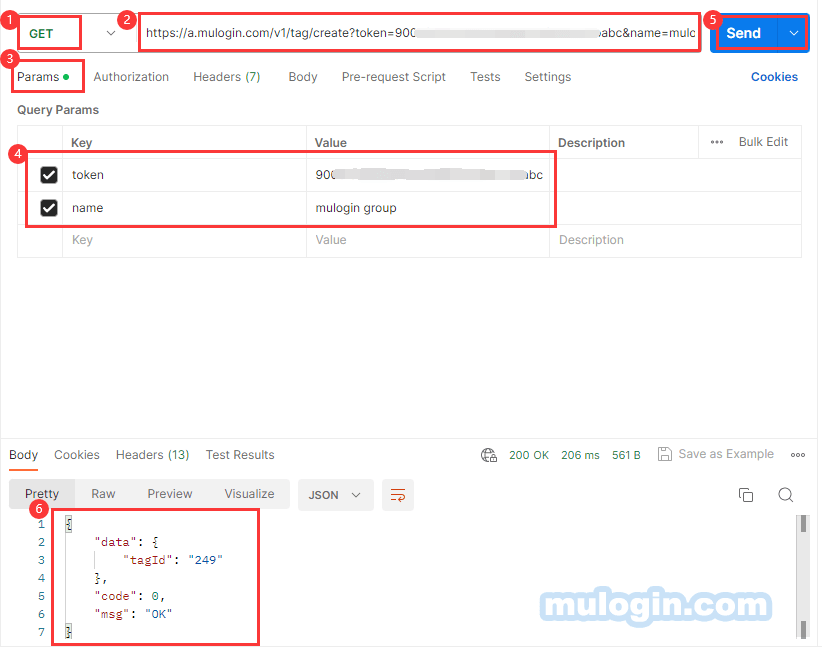The image size is (822, 649).
Task: Open the Pre-request Script tab
Action: pos(393,77)
